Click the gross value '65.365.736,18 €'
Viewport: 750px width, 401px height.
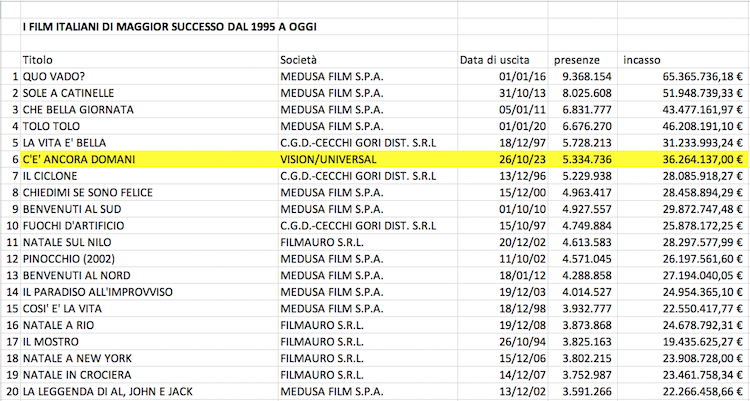coord(703,77)
